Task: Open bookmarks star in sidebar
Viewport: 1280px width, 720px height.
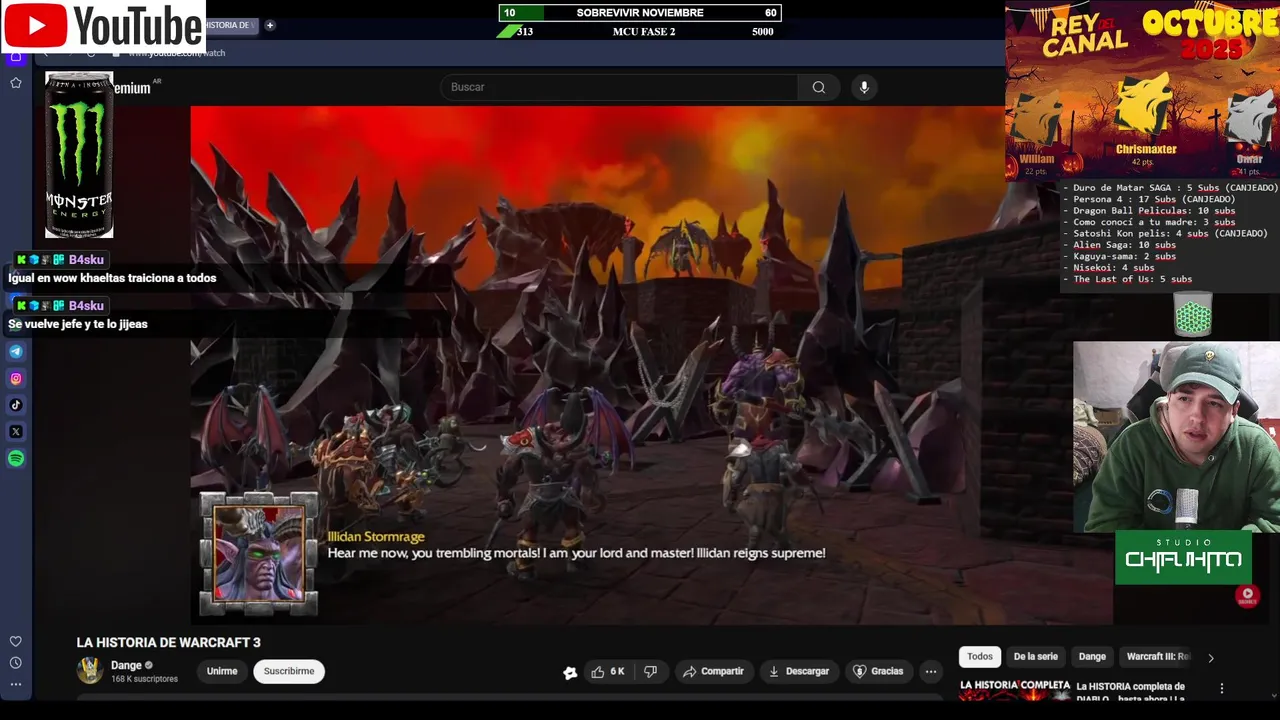Action: 16,83
